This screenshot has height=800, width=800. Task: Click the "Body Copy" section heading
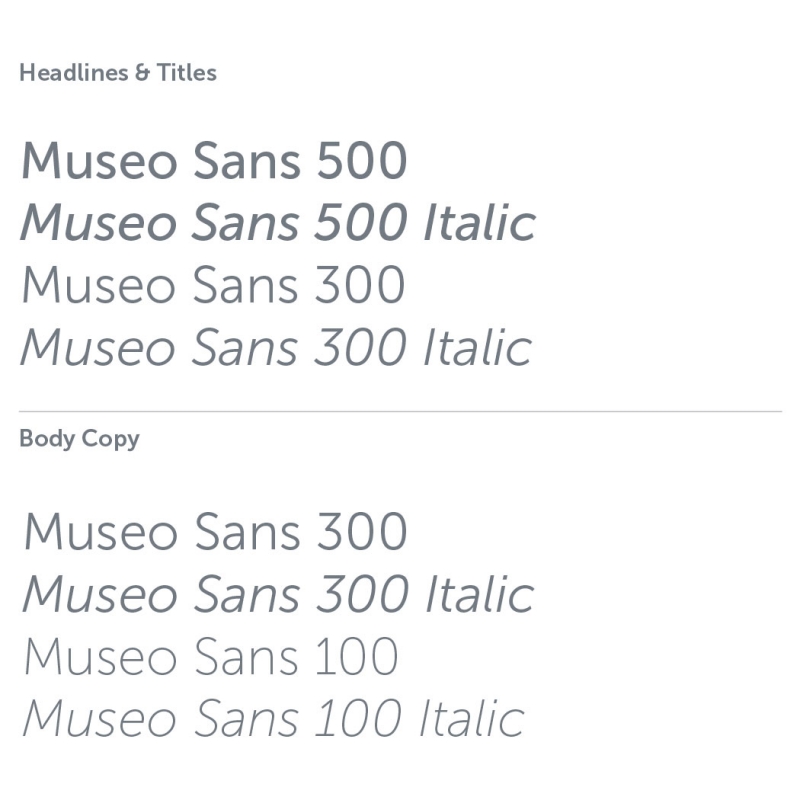click(x=79, y=439)
